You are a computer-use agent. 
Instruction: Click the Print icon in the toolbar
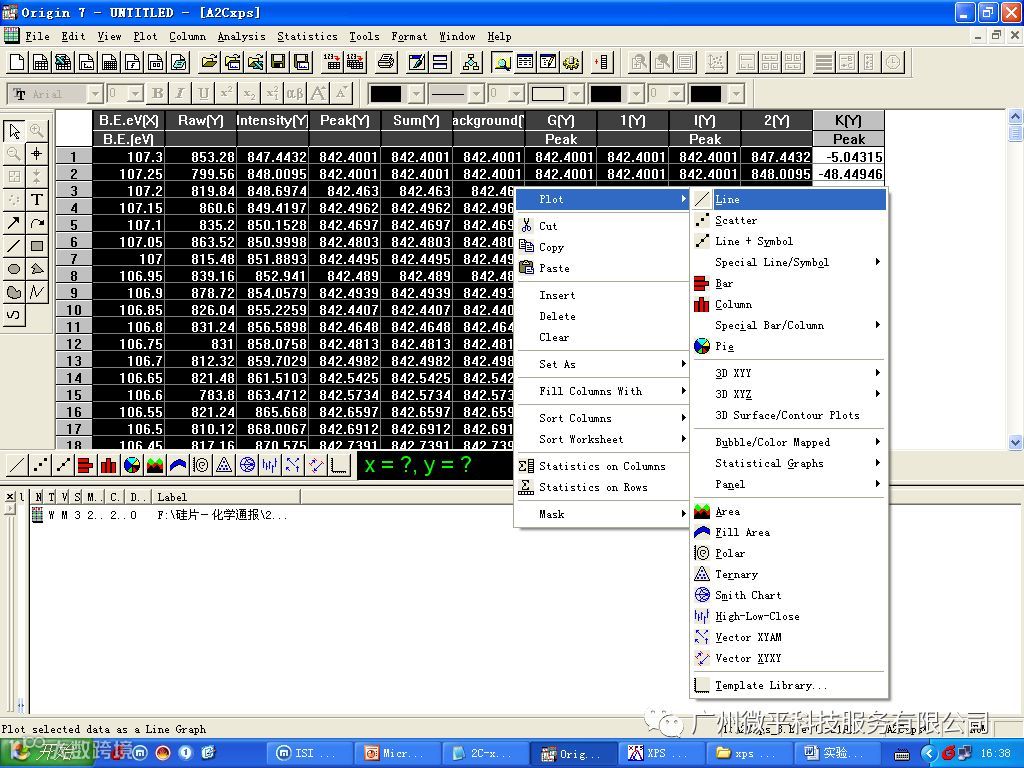coord(386,62)
